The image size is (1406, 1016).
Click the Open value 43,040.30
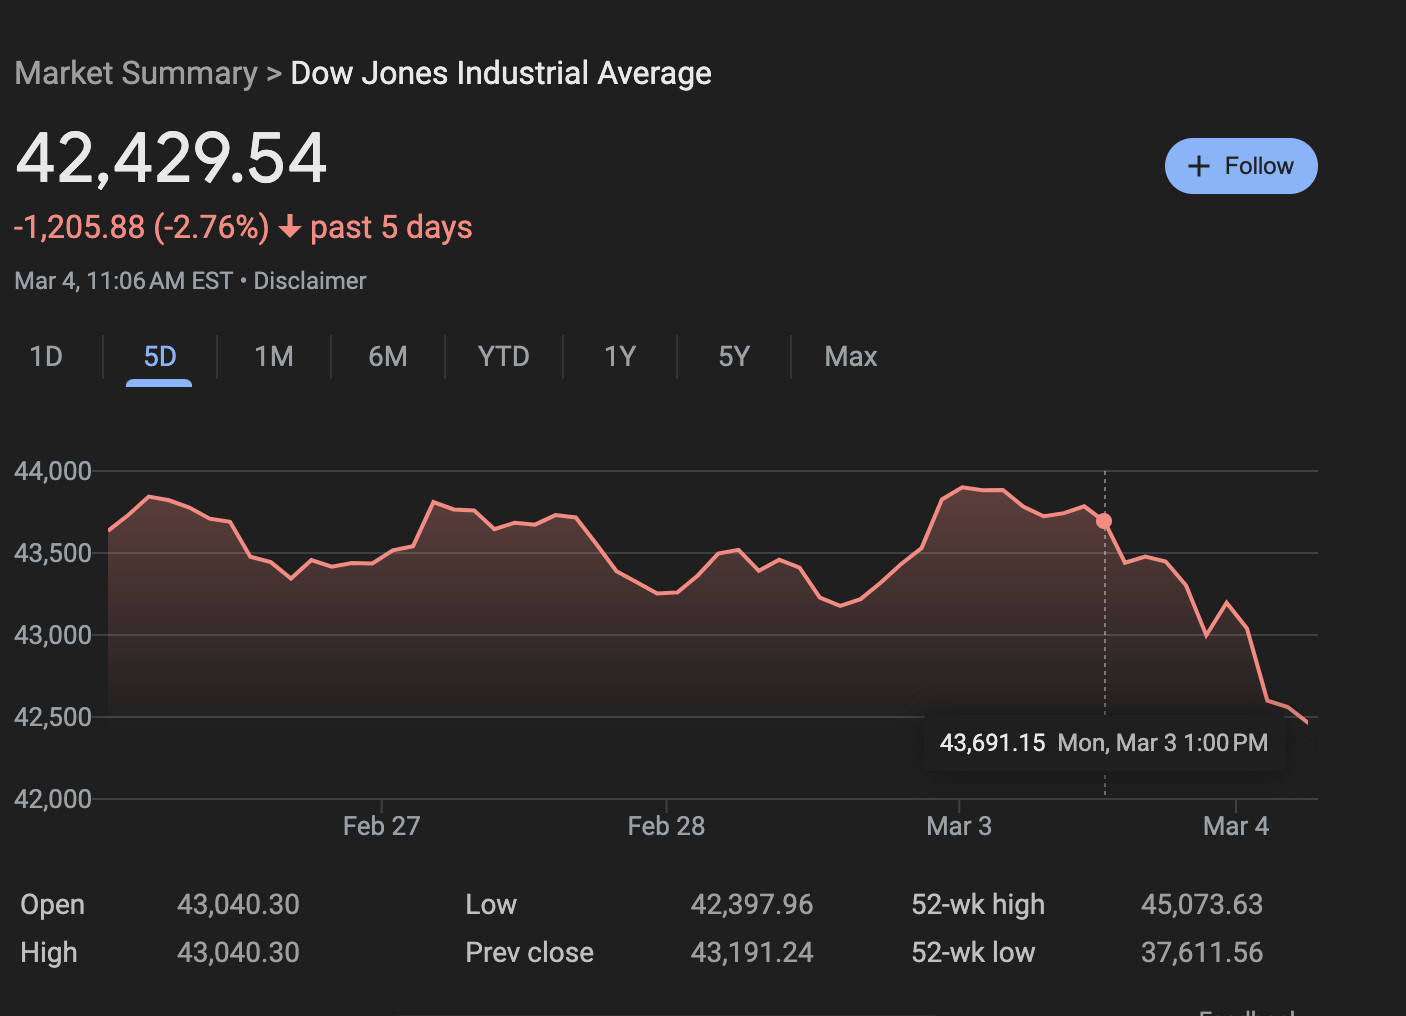click(x=238, y=905)
